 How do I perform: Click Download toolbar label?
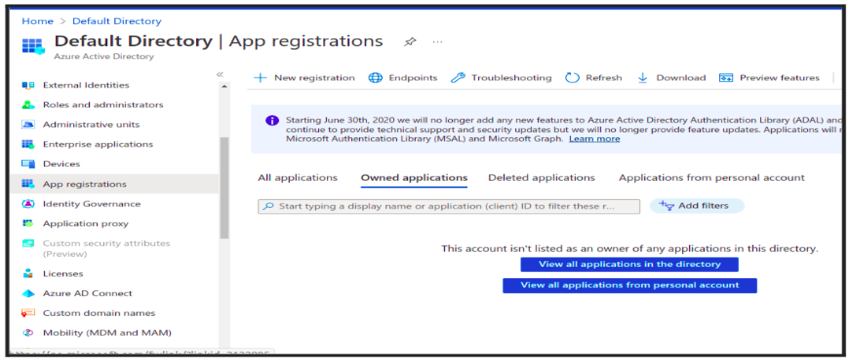[x=681, y=78]
